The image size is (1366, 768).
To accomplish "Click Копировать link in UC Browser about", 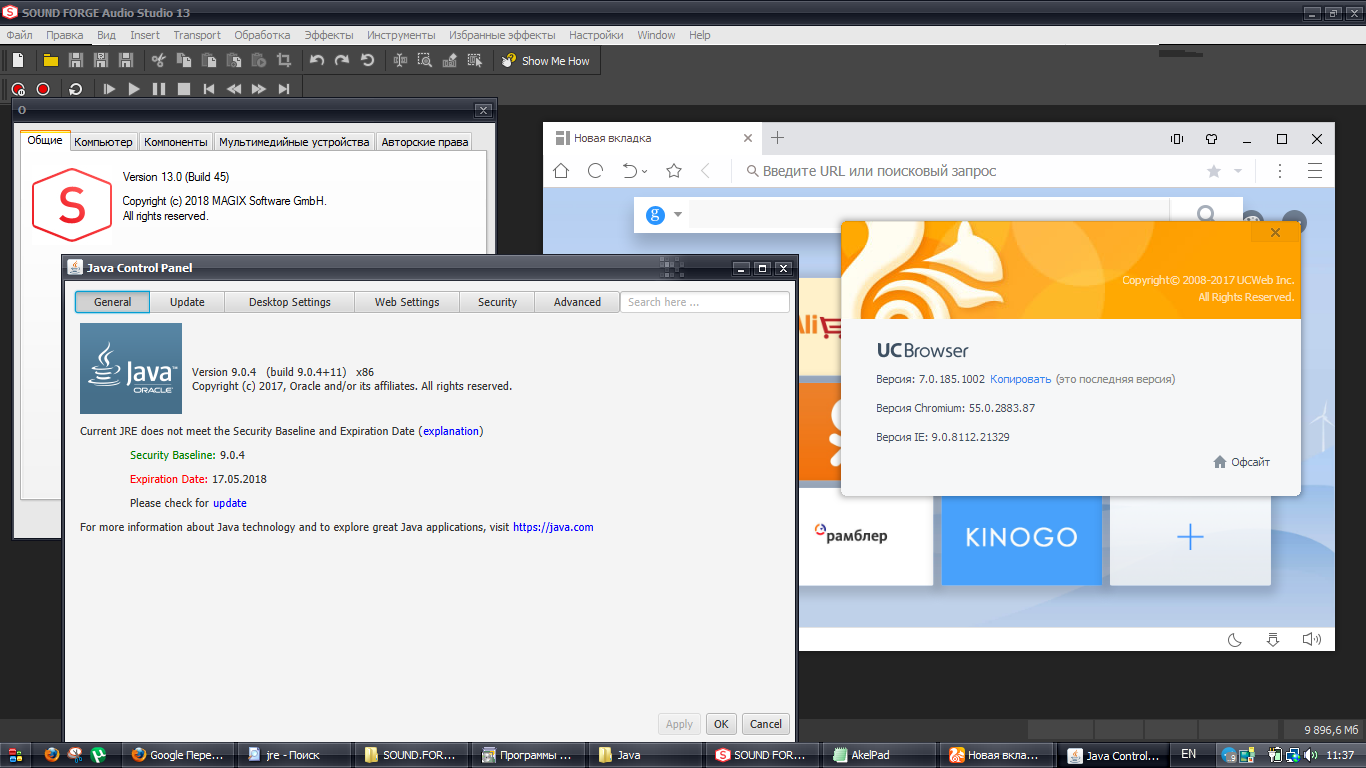I will (x=1021, y=379).
